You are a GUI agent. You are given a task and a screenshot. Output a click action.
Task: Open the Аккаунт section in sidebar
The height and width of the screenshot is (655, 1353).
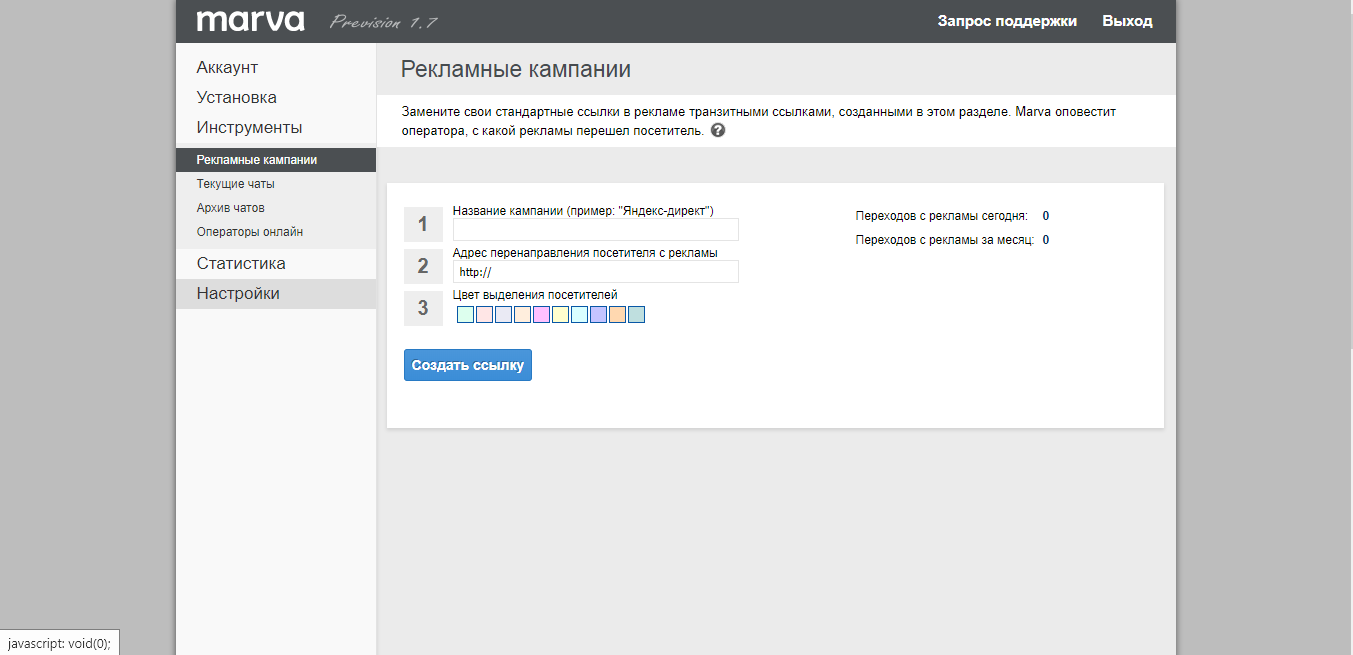pyautogui.click(x=226, y=67)
